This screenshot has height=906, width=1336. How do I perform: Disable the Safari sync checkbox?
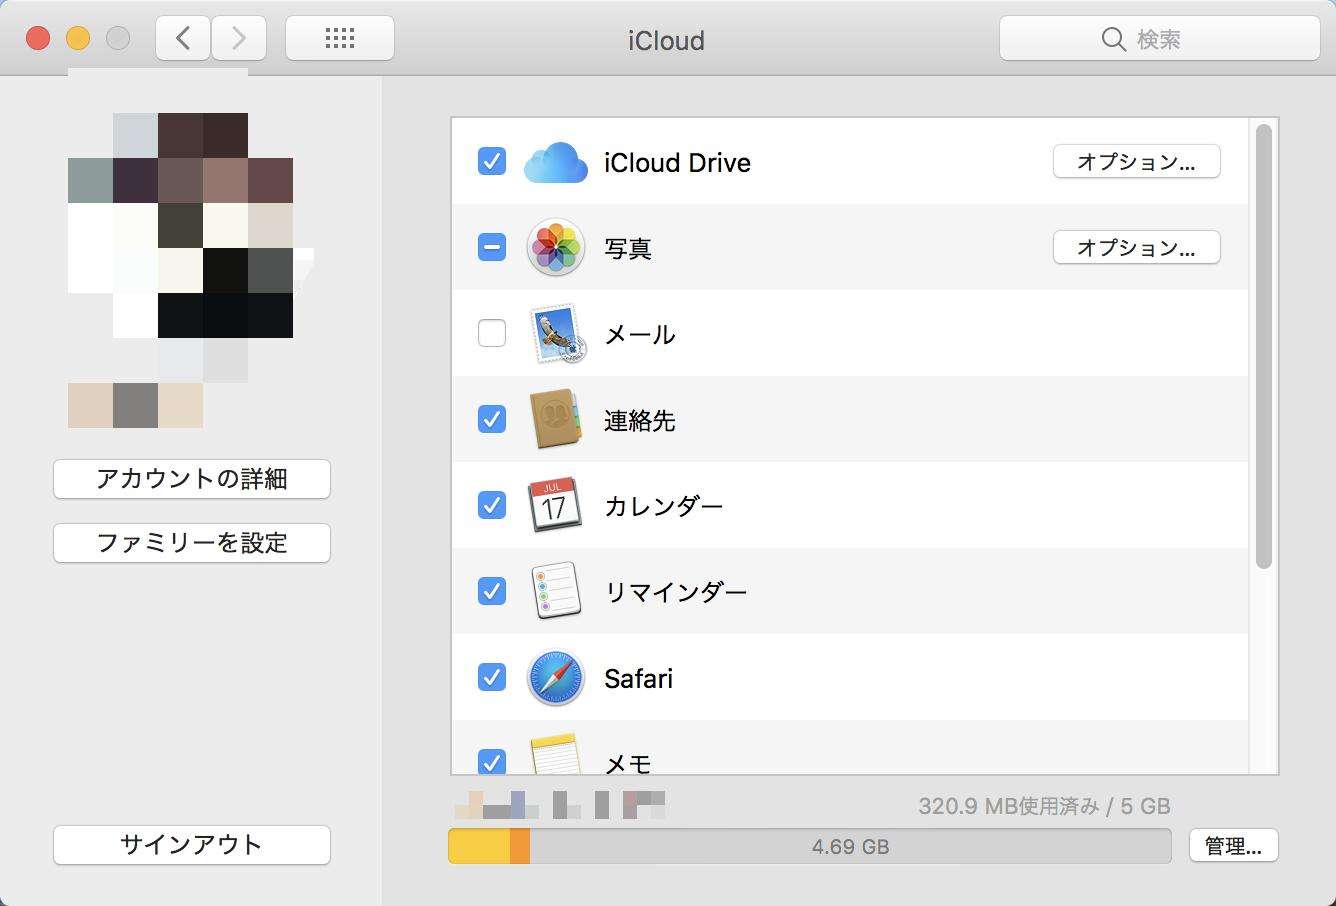coord(491,677)
